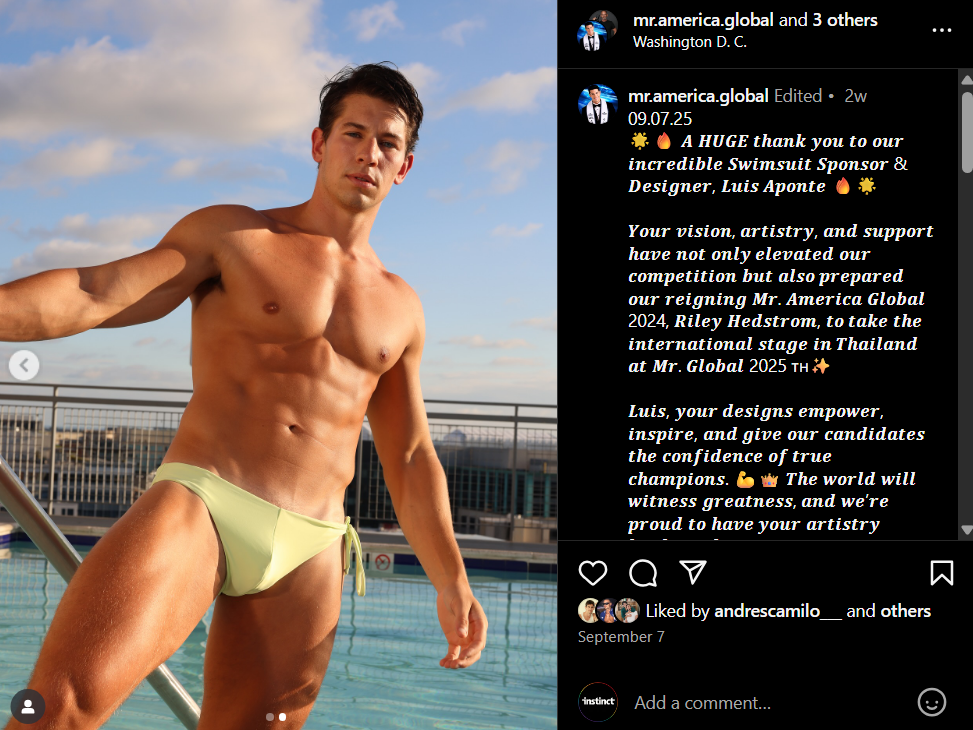Open the Washington D. C. location
The width and height of the screenshot is (973, 730).
(689, 42)
